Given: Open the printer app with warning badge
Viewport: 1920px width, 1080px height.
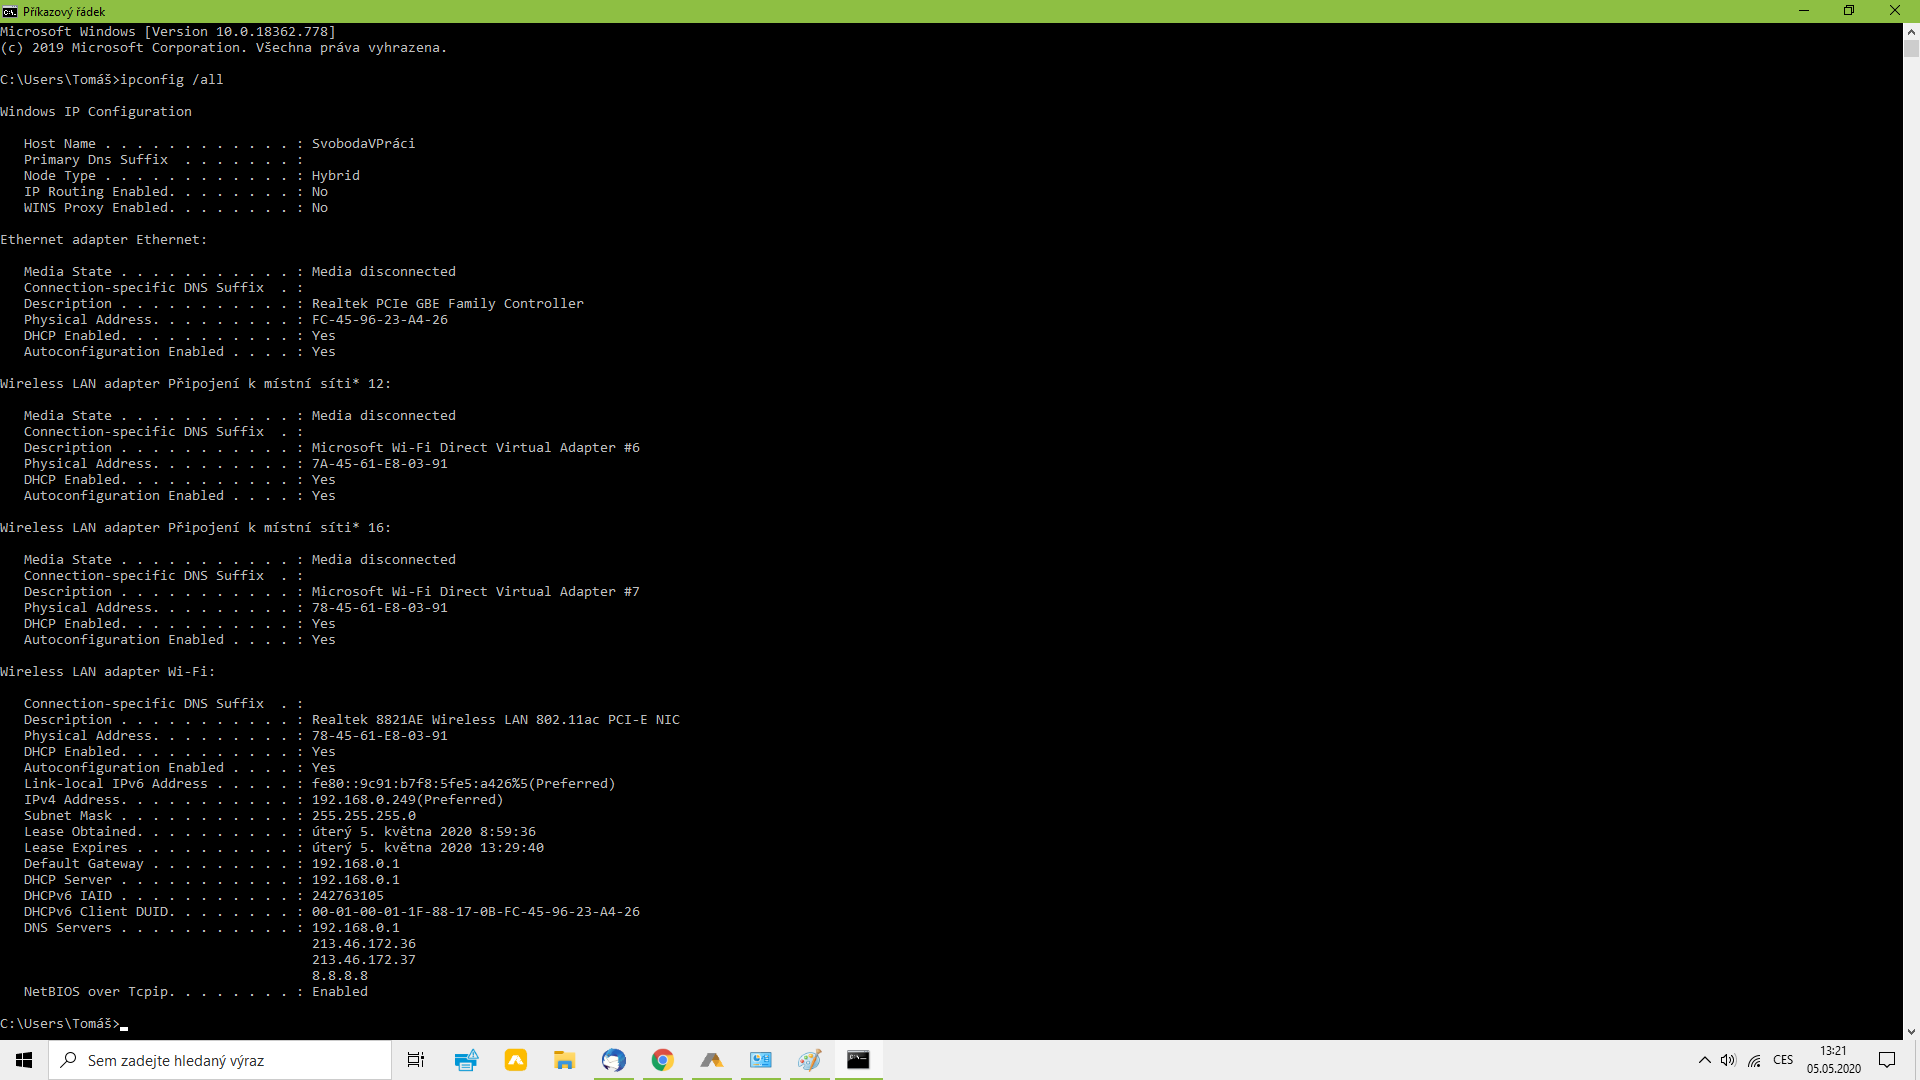Looking at the screenshot, I should point(466,1060).
